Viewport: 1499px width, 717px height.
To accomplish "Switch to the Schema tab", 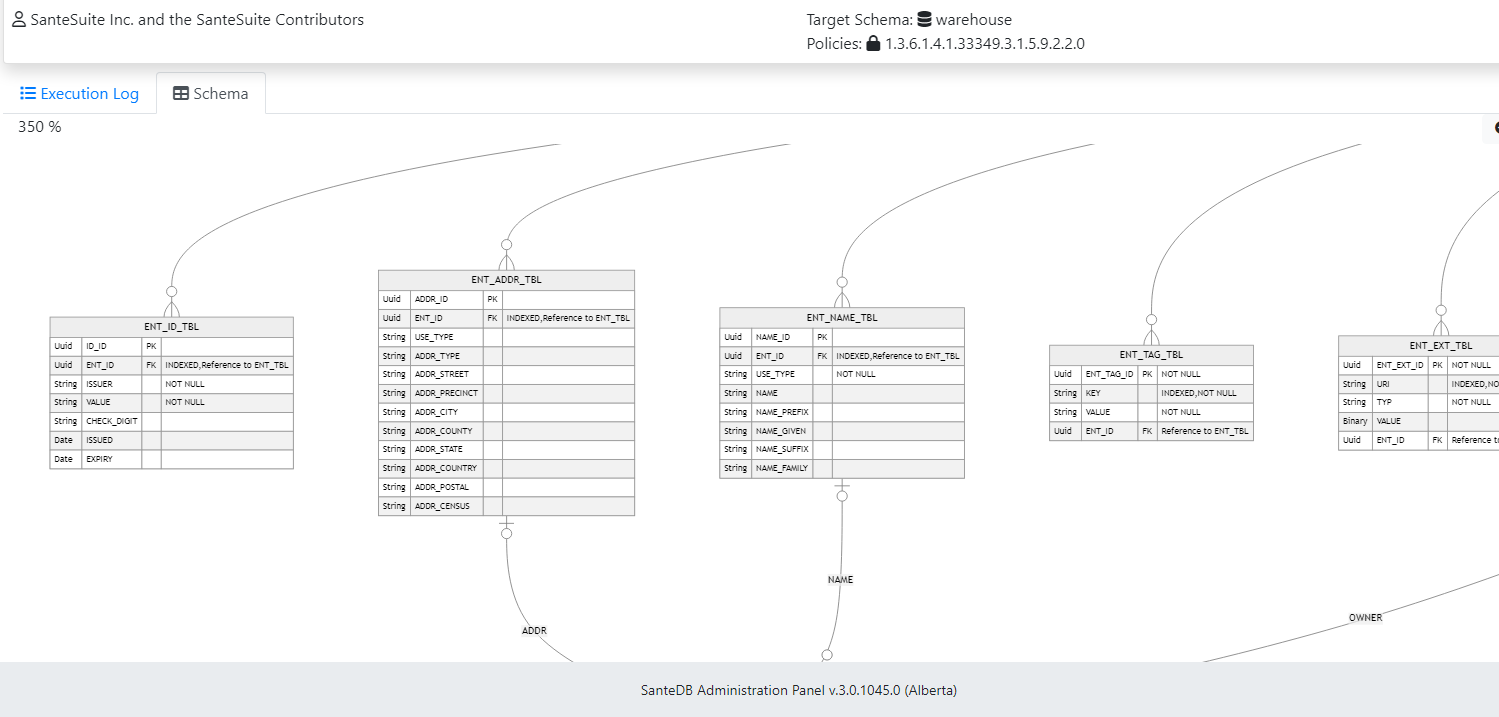I will tap(211, 94).
